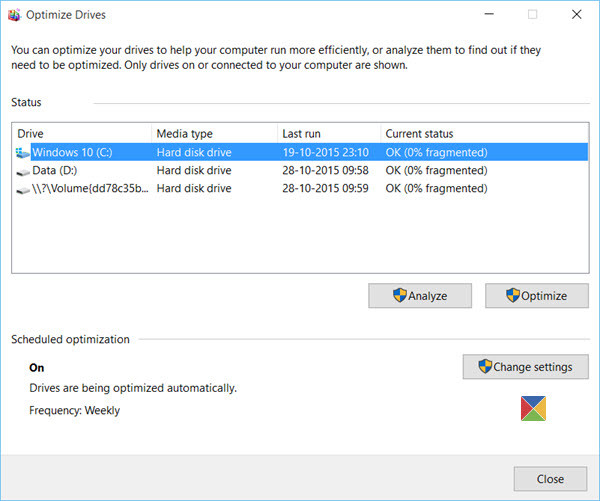Click the Optimize Drives title bar icon
The width and height of the screenshot is (600, 501).
pos(14,15)
